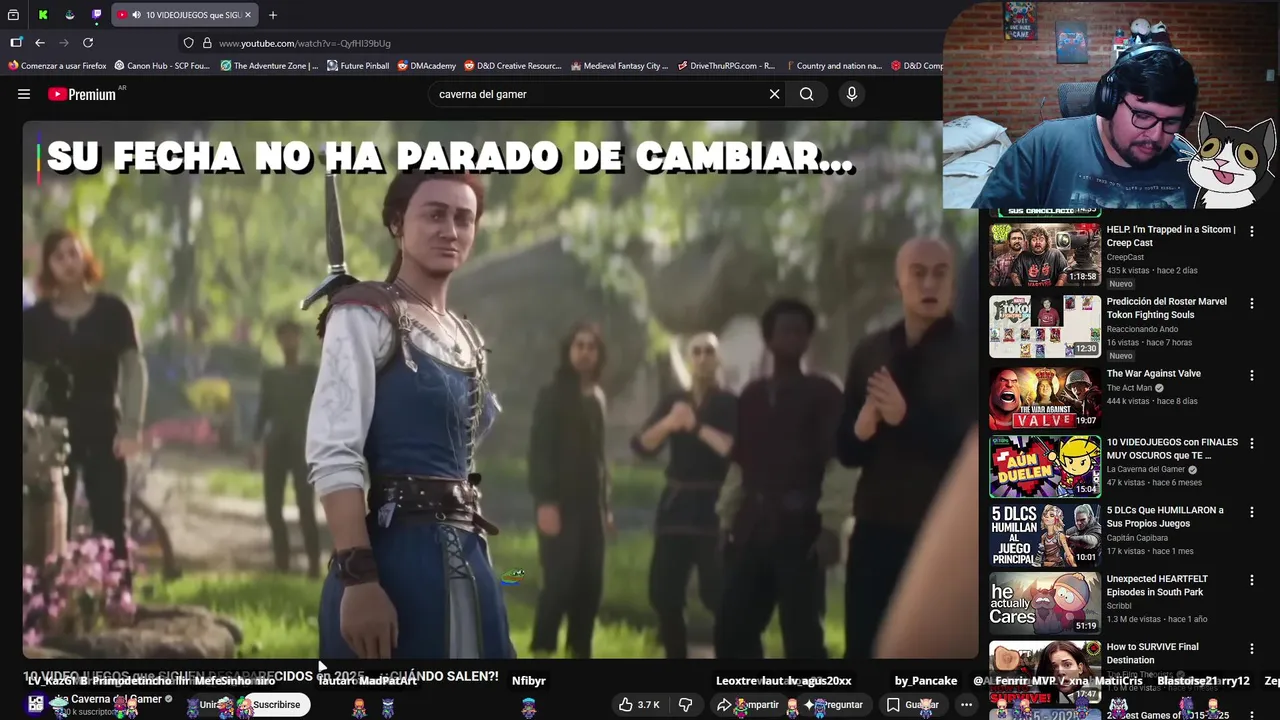Open options menu for Final Destination video
Viewport: 1280px width, 720px height.
click(1251, 648)
